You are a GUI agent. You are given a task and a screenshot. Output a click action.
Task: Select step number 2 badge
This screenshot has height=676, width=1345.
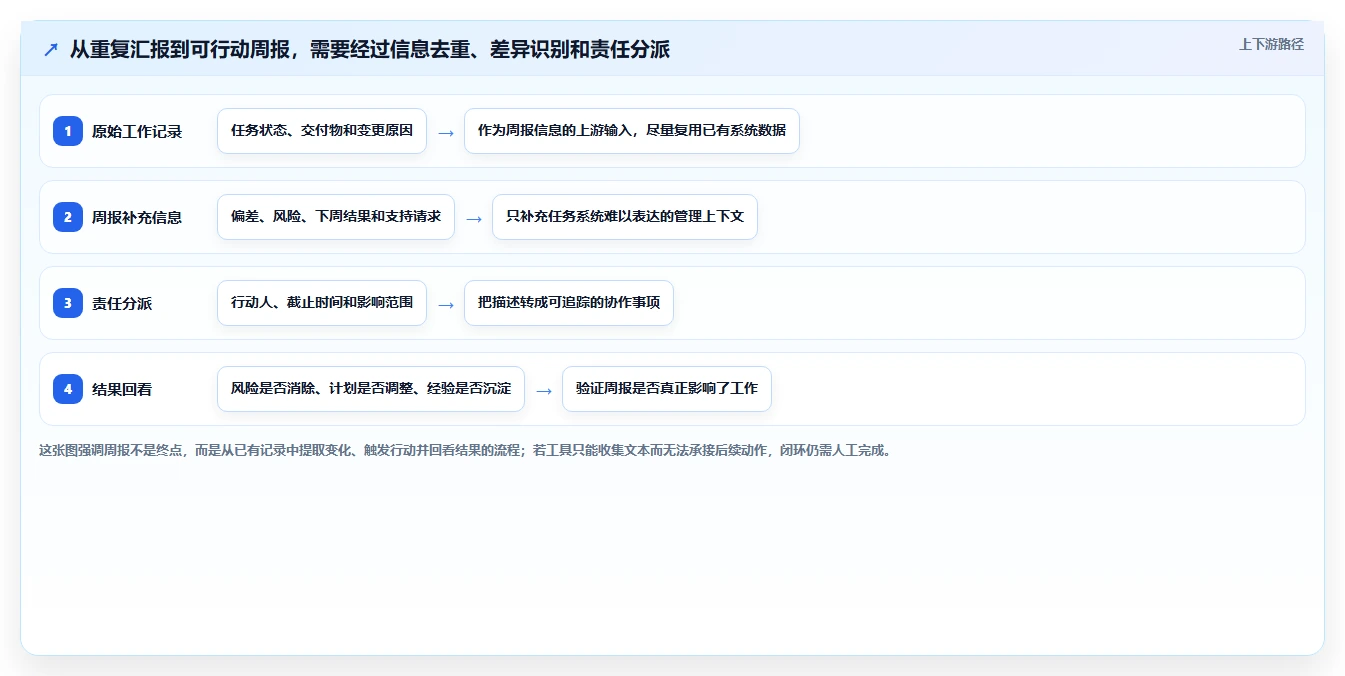[x=68, y=217]
